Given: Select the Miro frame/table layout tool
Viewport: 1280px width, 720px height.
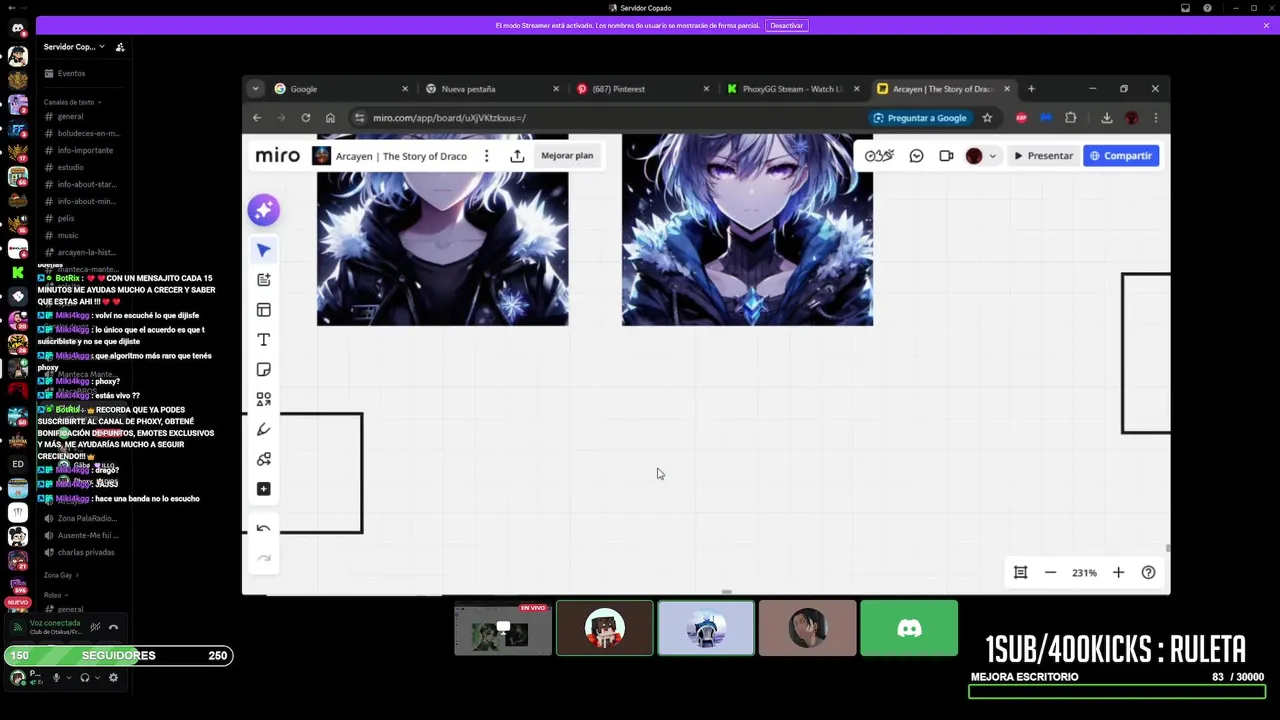Looking at the screenshot, I should click(x=264, y=310).
